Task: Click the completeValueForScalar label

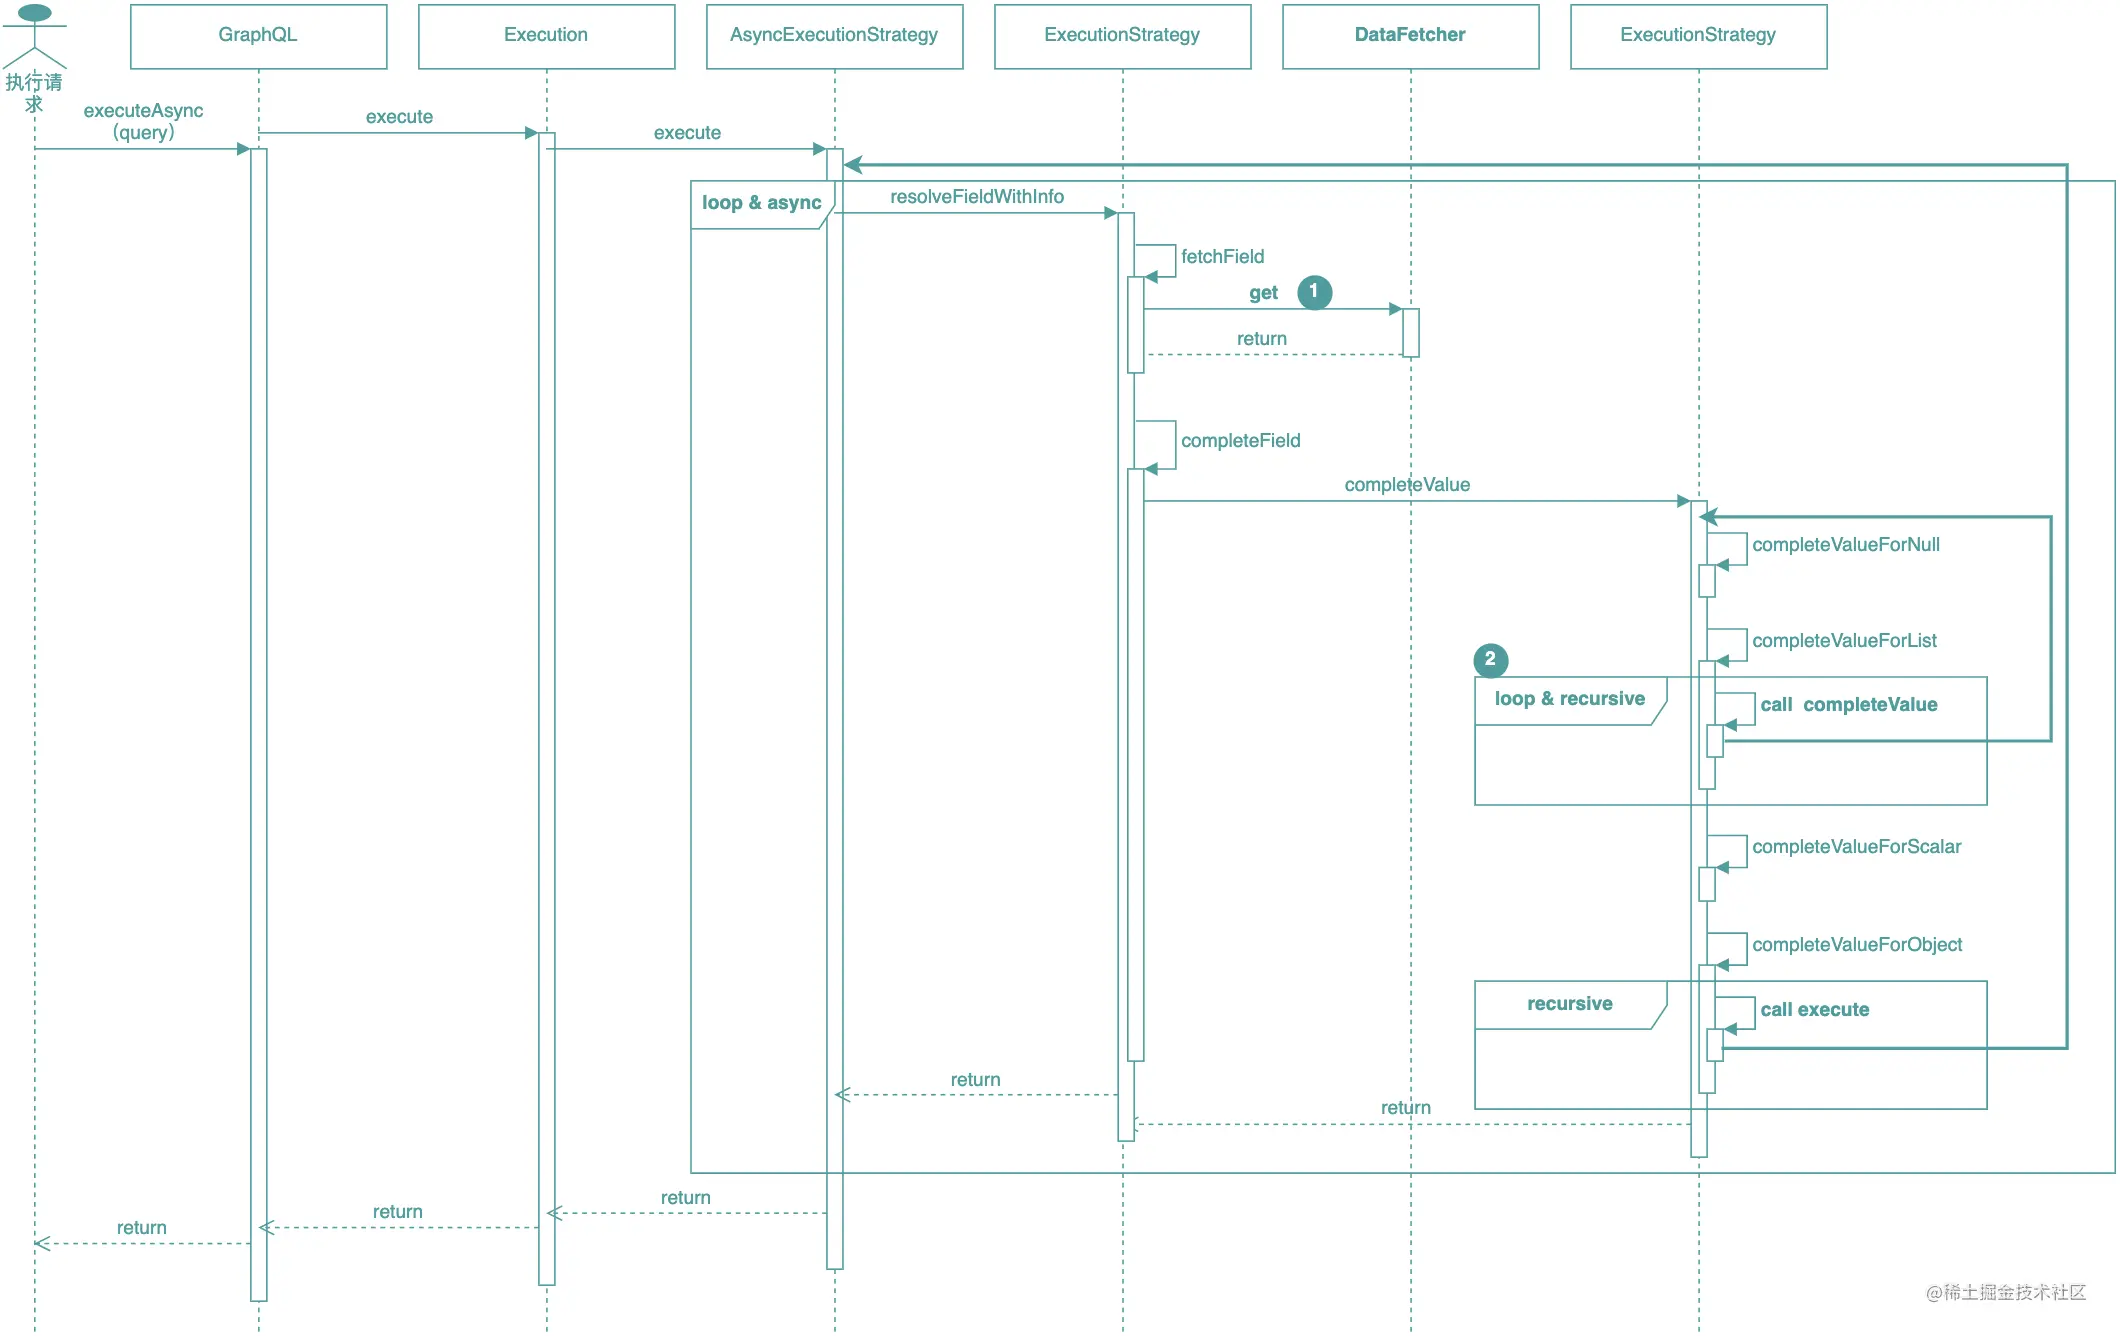Action: [1856, 847]
